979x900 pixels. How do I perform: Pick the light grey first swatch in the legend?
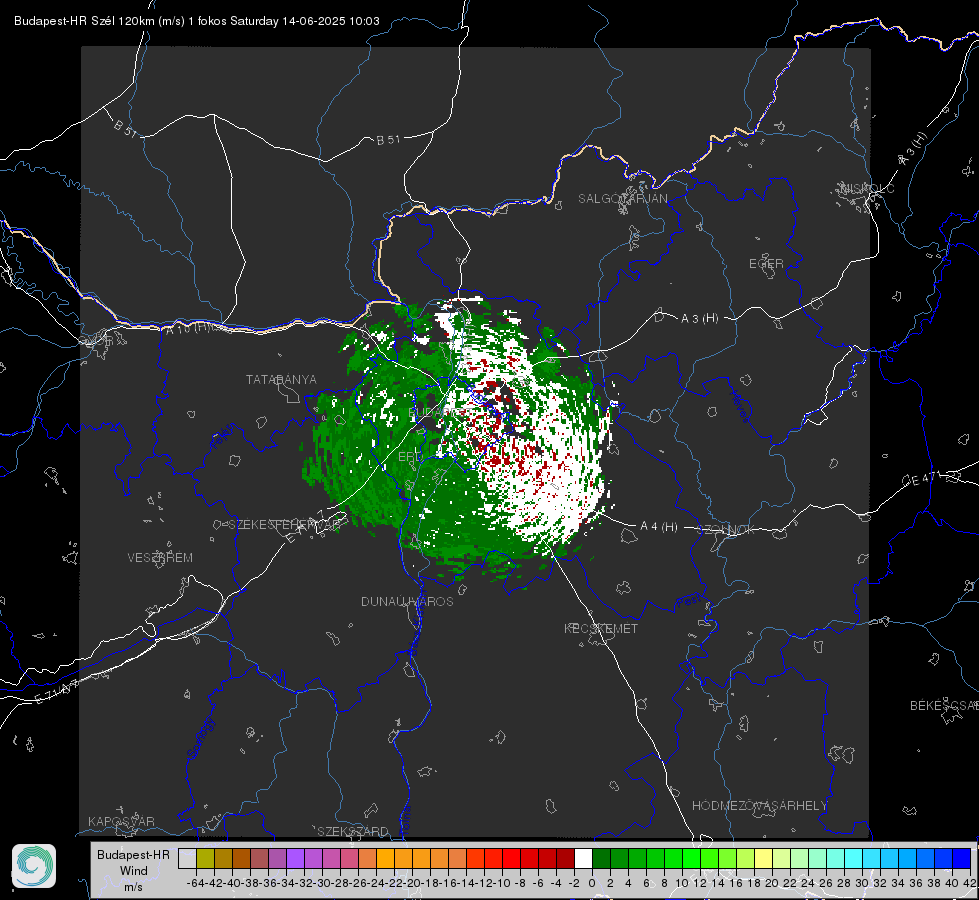[187, 858]
